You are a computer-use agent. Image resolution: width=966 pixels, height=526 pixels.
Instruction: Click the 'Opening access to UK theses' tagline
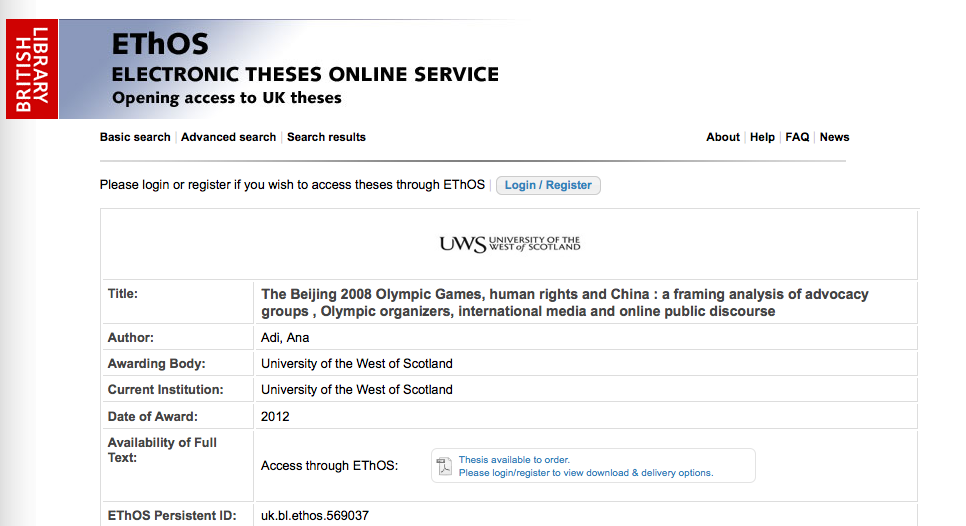tap(227, 98)
